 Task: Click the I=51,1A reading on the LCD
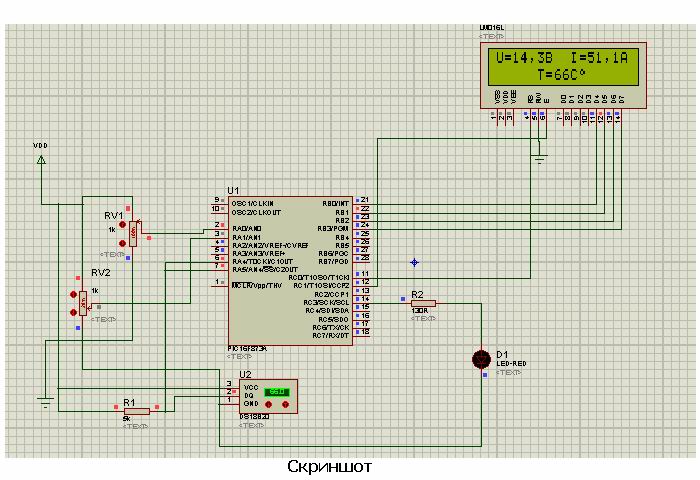(600, 58)
